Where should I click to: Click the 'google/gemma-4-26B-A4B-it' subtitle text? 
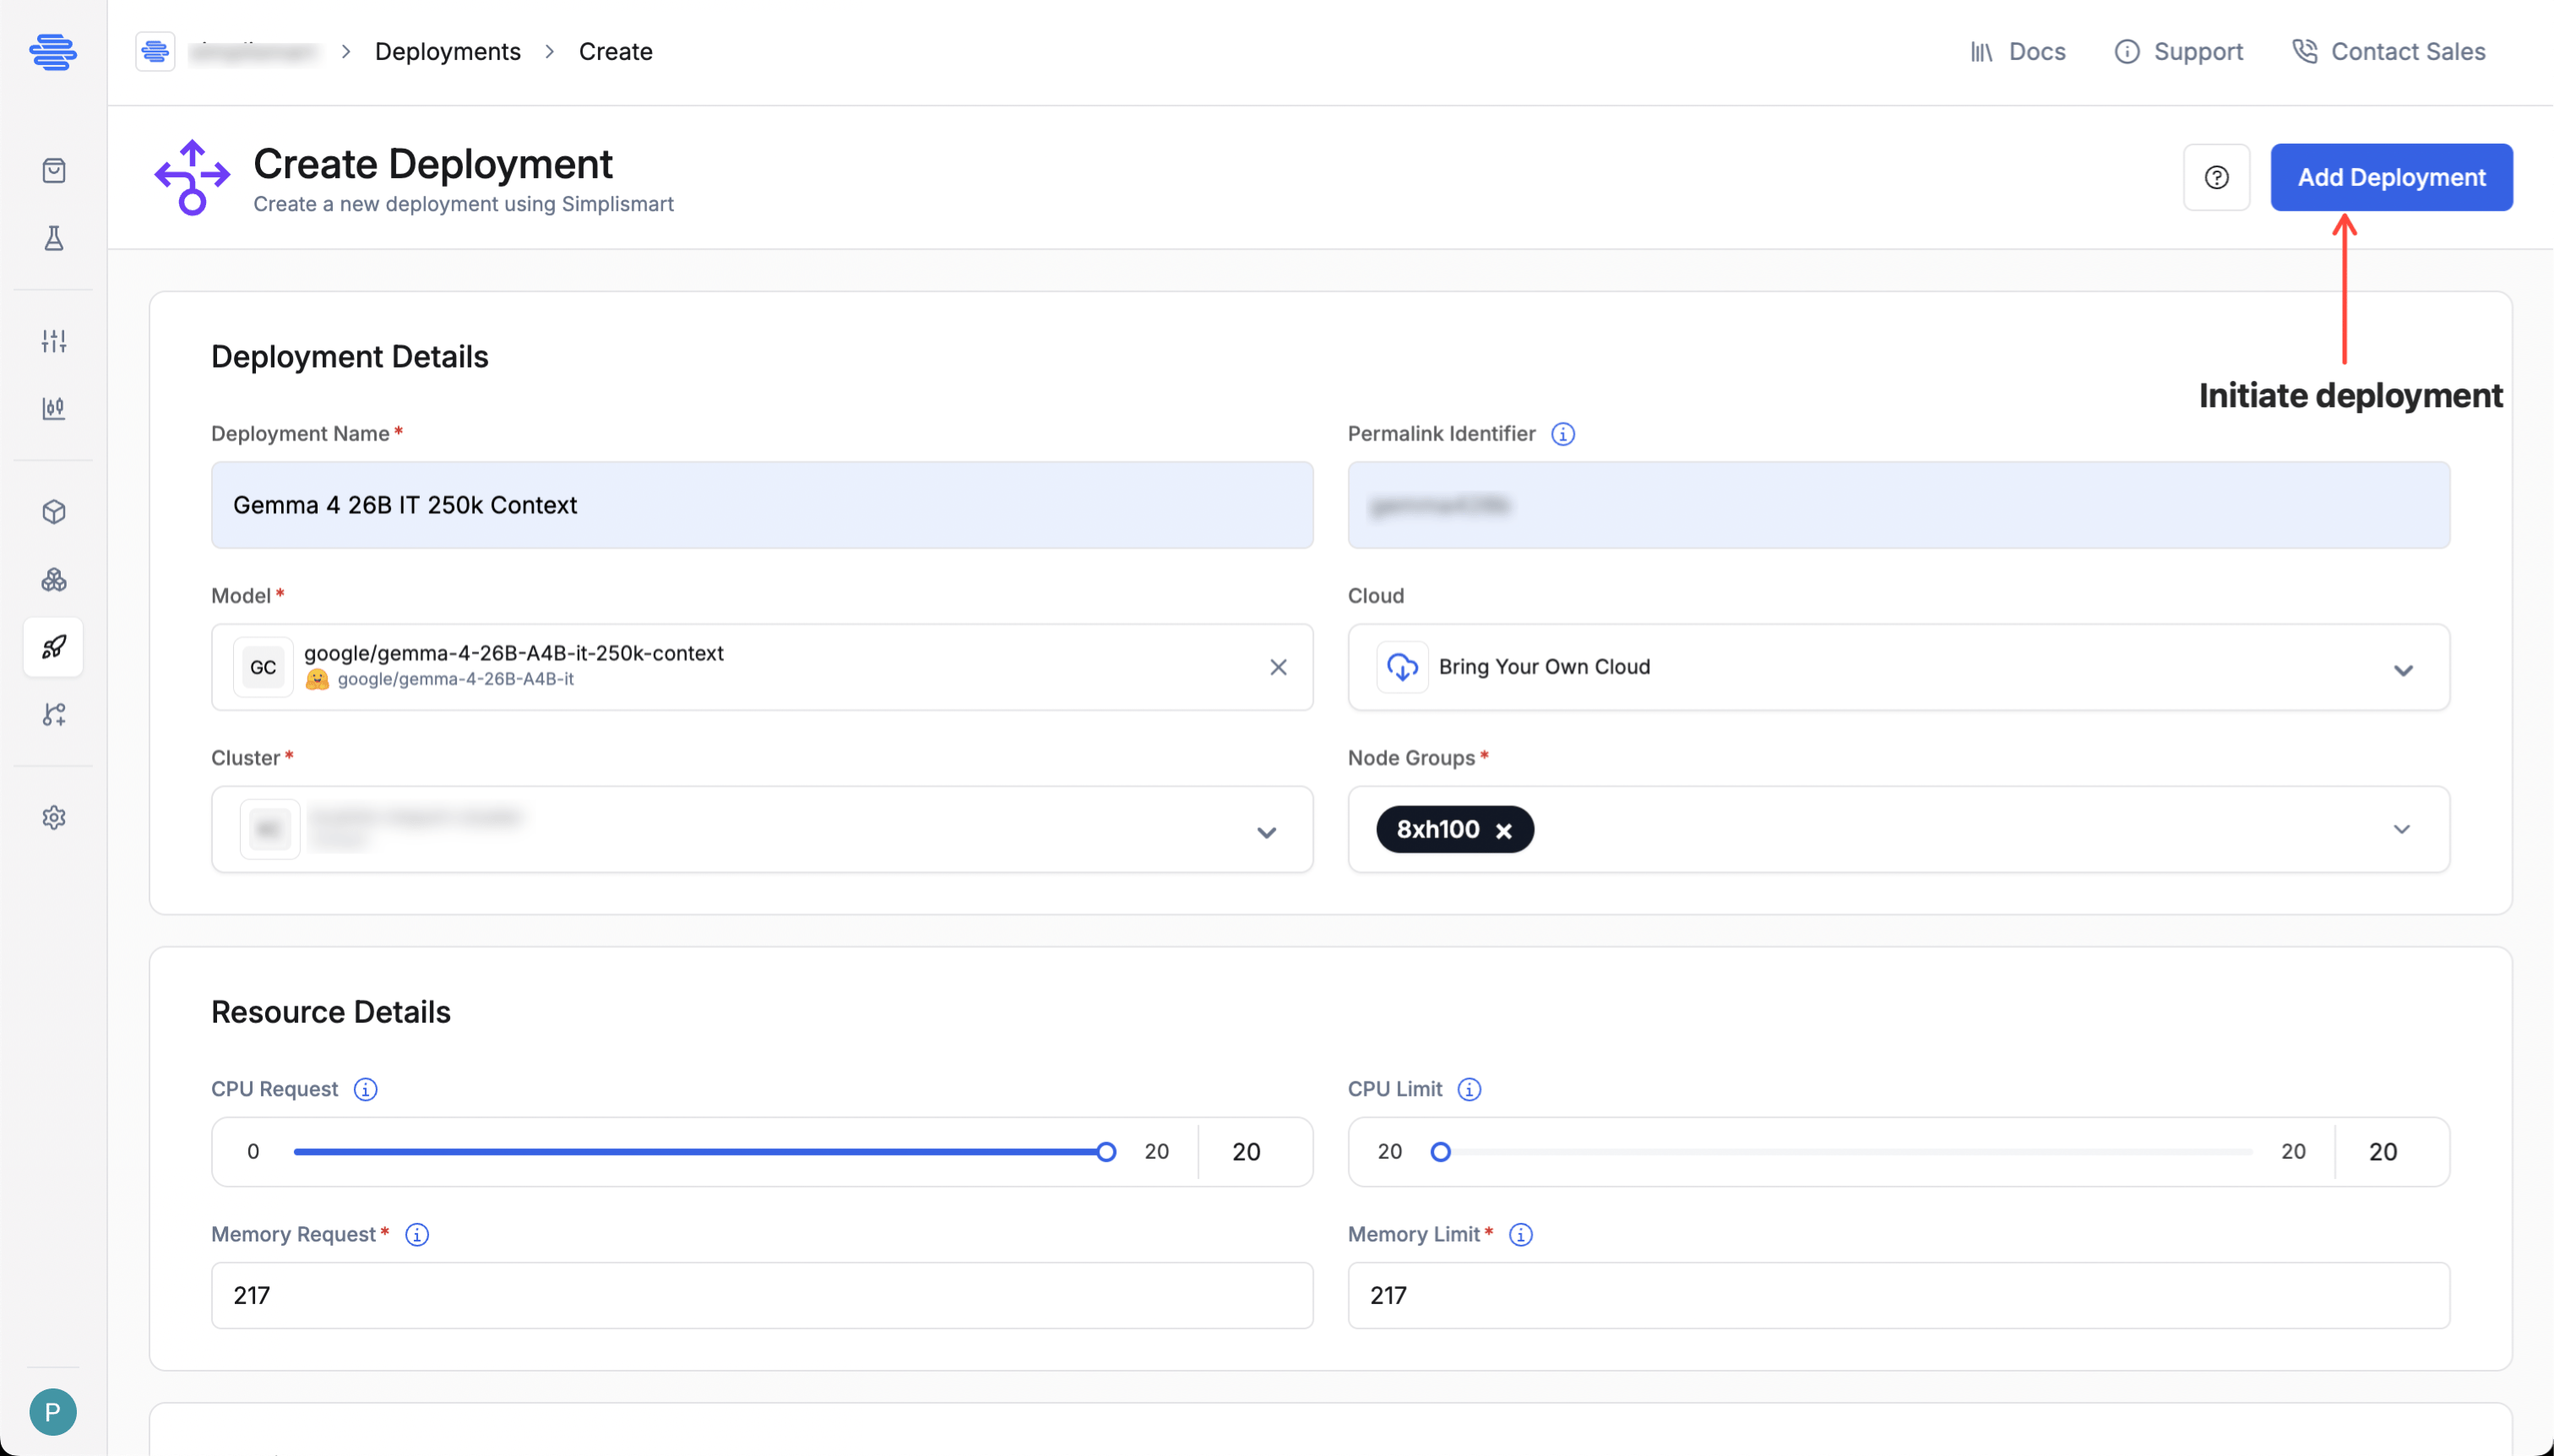point(456,679)
